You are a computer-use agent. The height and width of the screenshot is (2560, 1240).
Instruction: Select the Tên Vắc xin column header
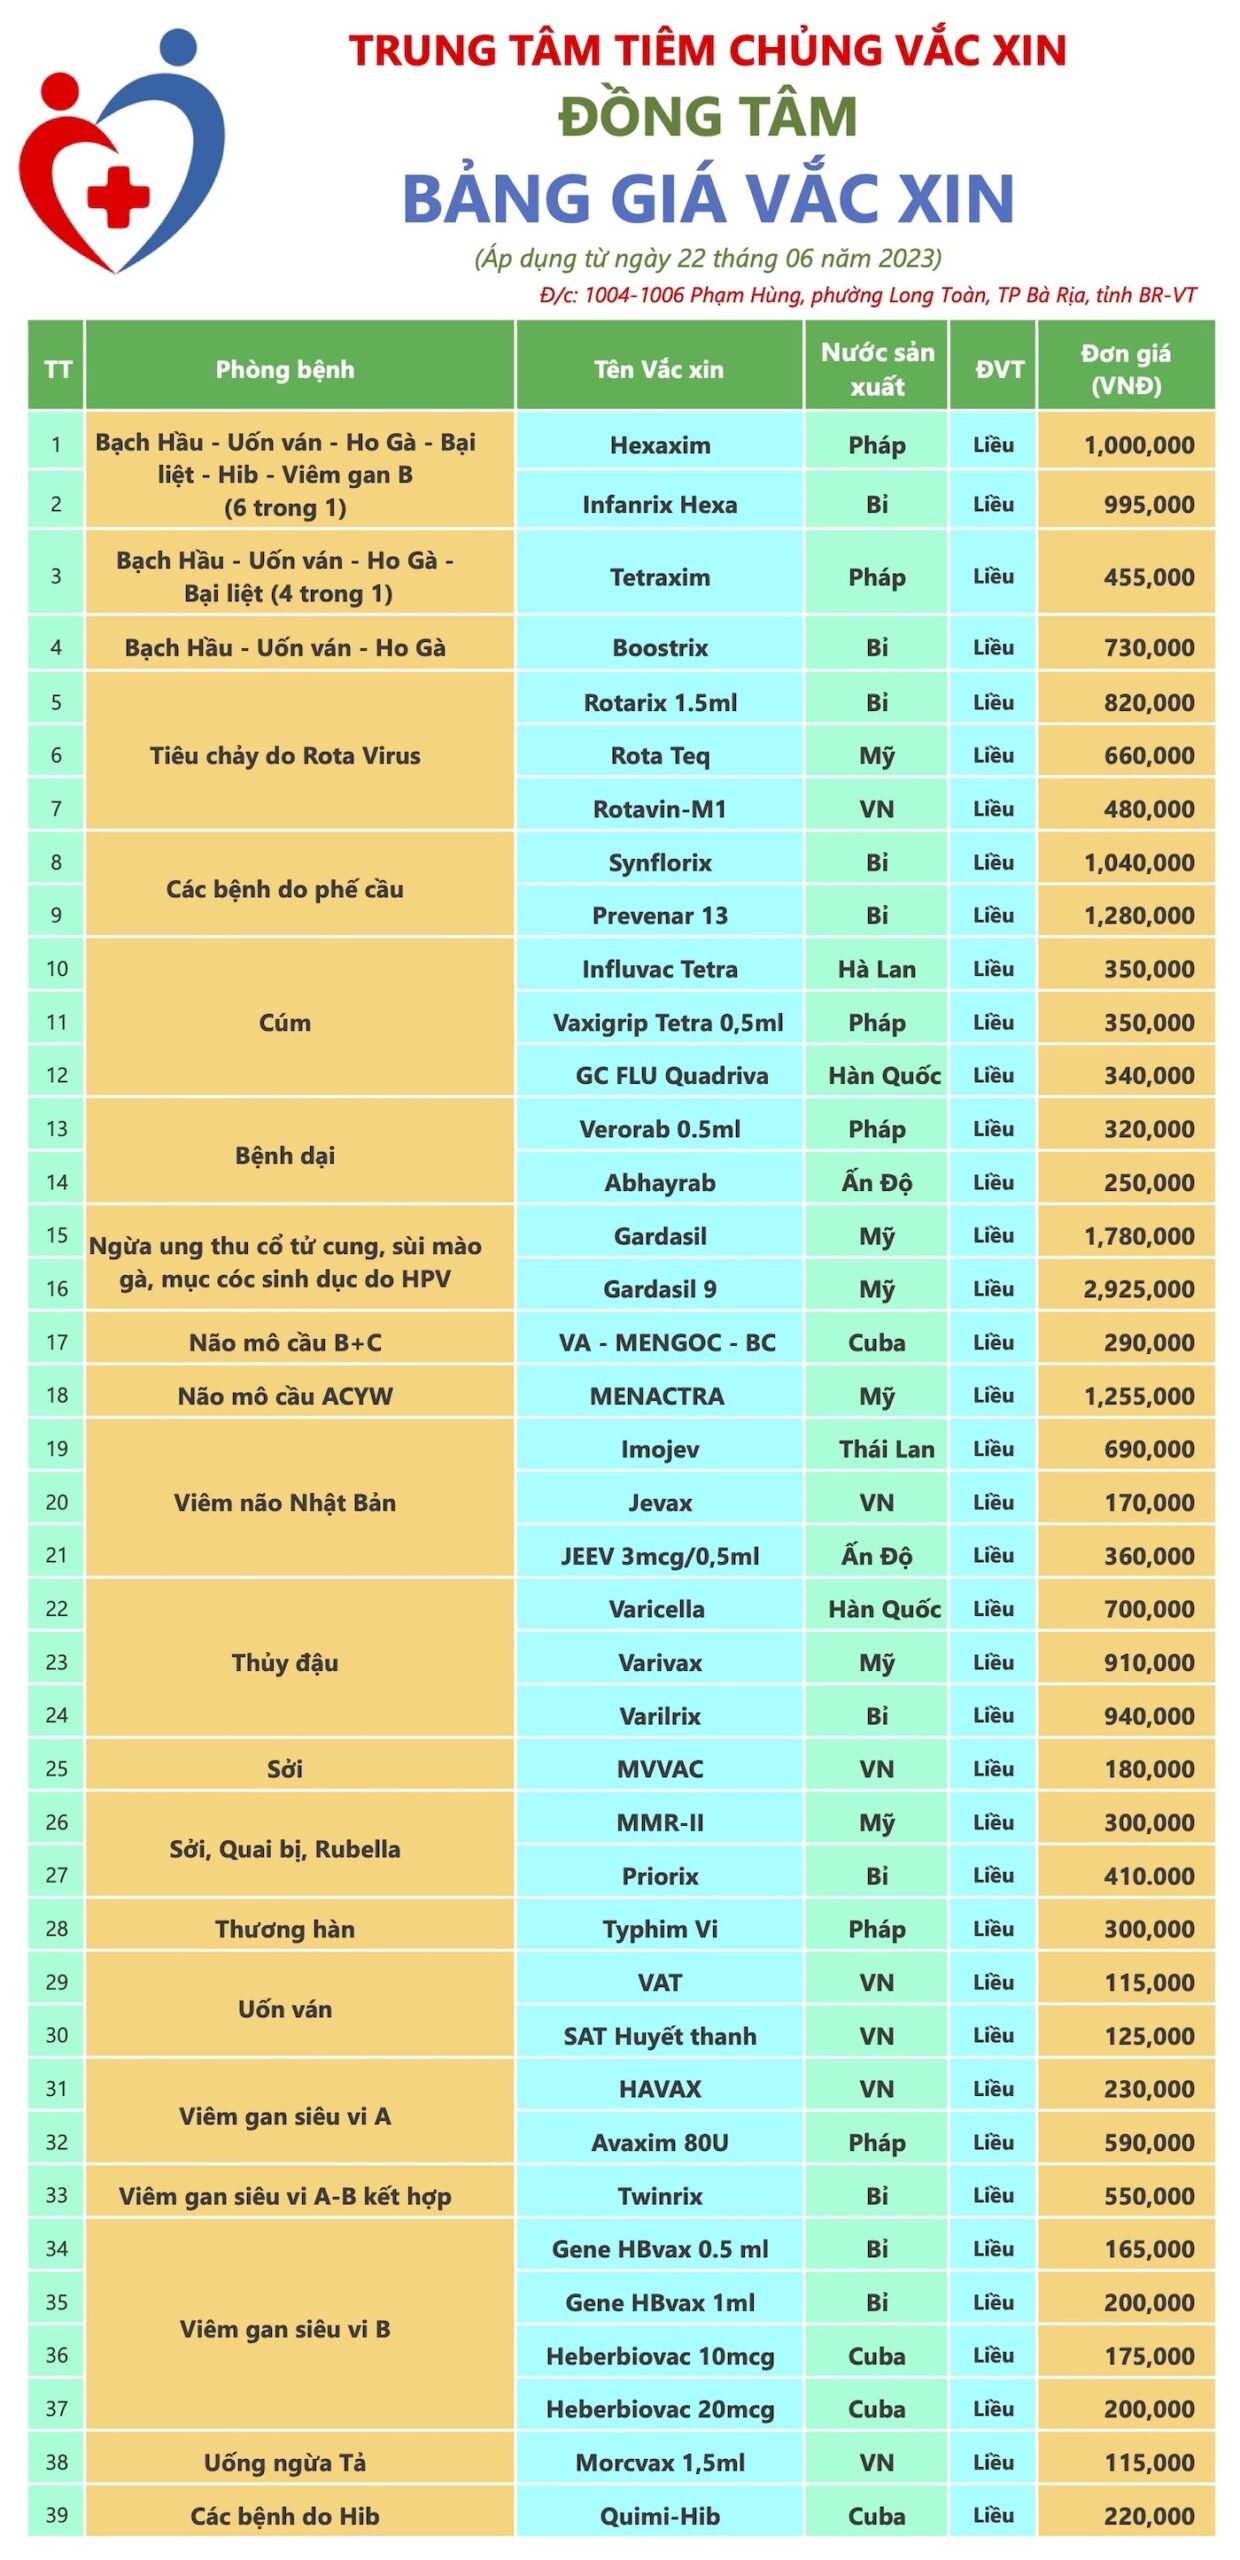point(658,369)
